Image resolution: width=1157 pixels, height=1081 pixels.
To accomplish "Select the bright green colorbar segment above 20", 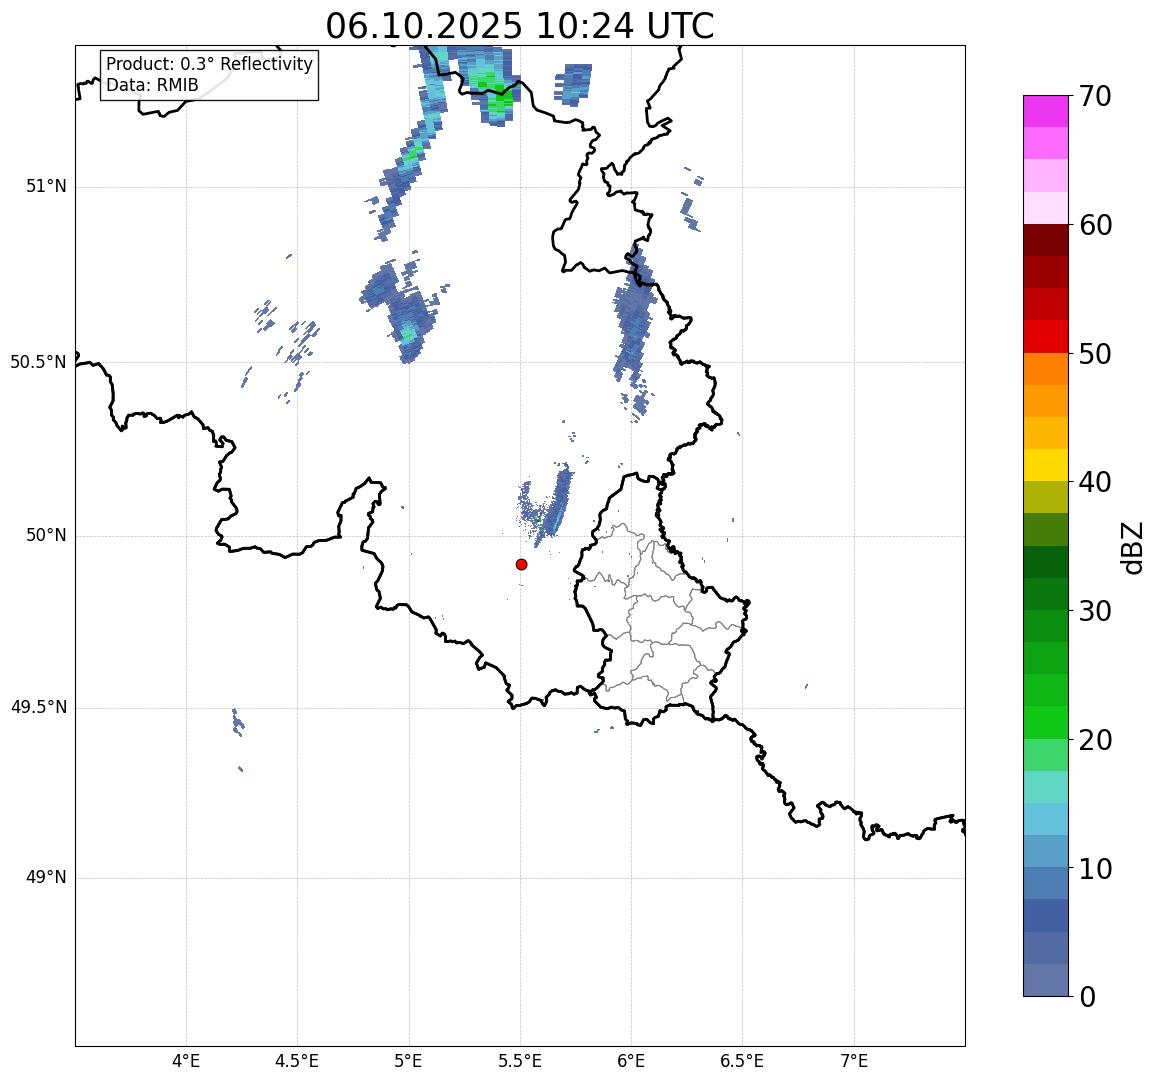I will [x=1046, y=722].
